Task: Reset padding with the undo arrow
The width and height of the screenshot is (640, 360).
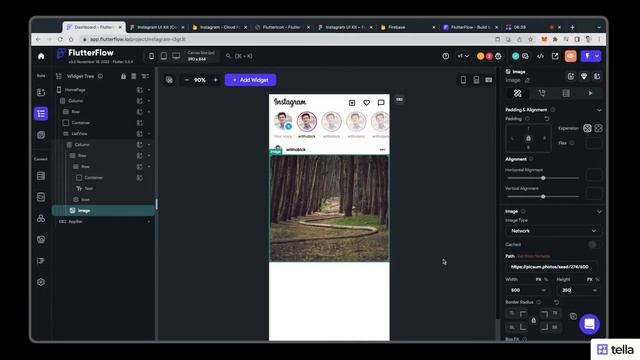Action: pos(547,119)
